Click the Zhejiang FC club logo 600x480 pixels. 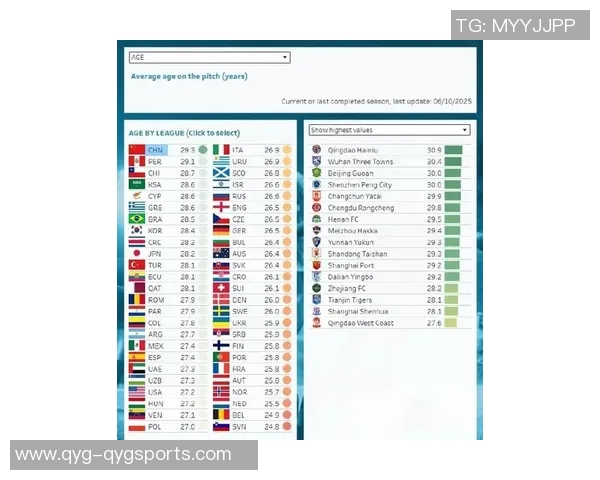click(317, 288)
